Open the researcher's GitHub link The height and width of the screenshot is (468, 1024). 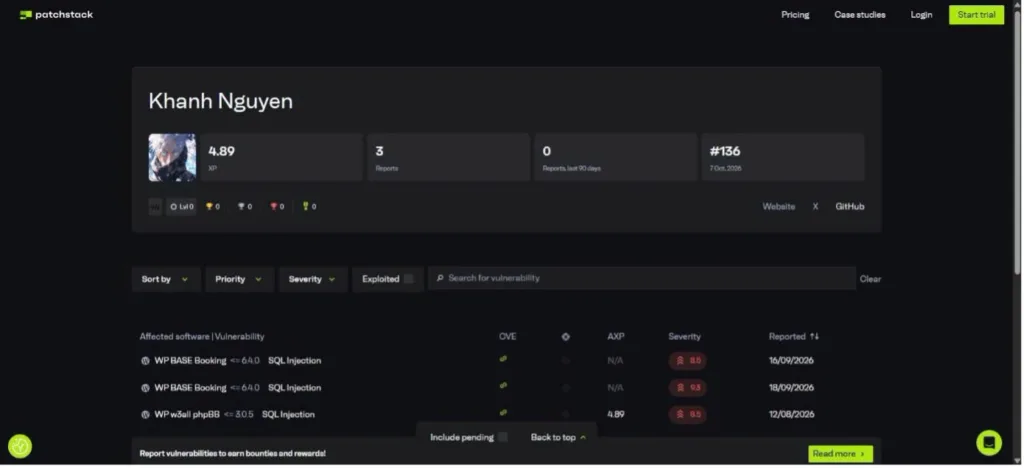point(850,206)
